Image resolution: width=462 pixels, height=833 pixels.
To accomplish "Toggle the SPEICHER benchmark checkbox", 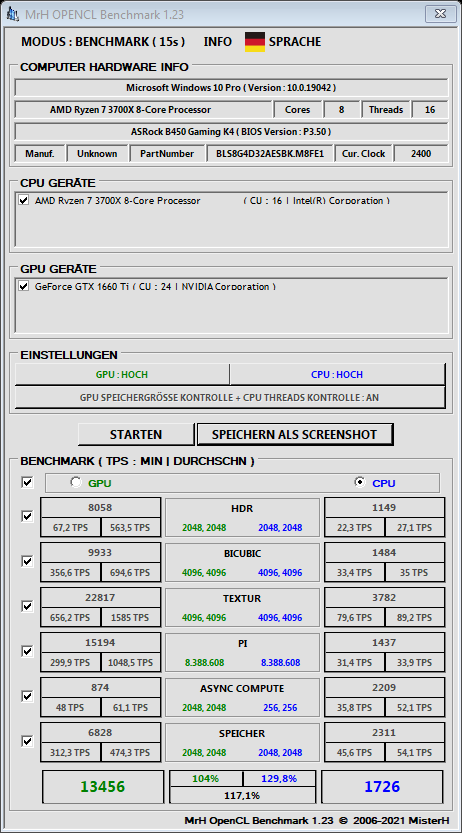I will tap(27, 741).
